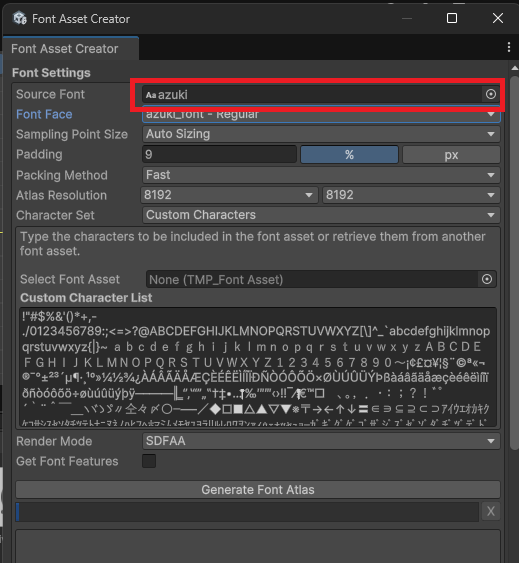
Task: Click the Unity logo in the title bar
Action: click(20, 18)
